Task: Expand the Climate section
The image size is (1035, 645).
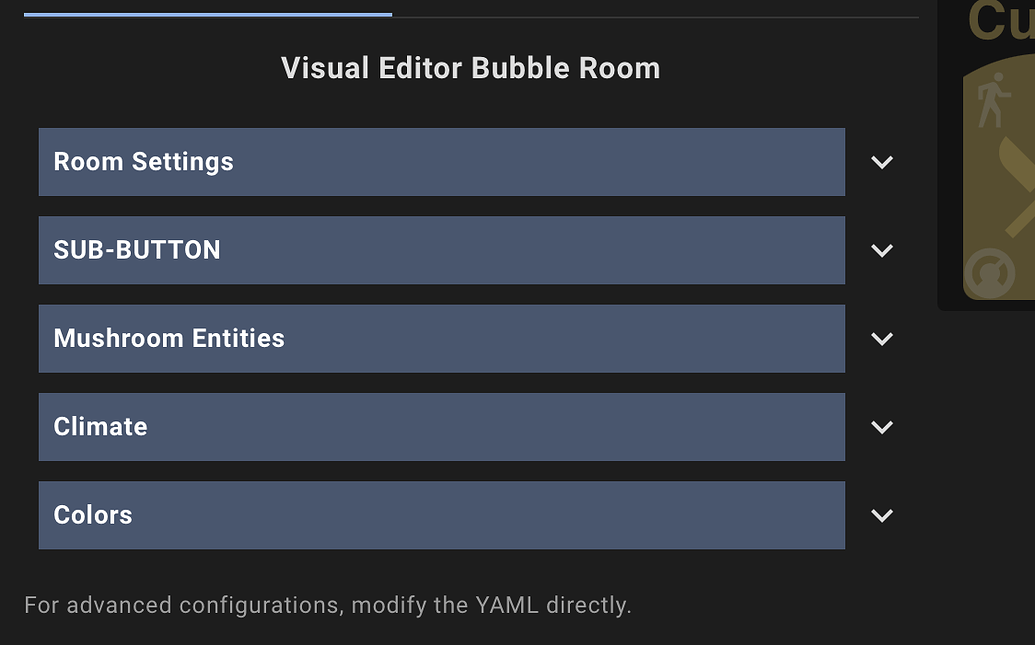Action: point(442,426)
